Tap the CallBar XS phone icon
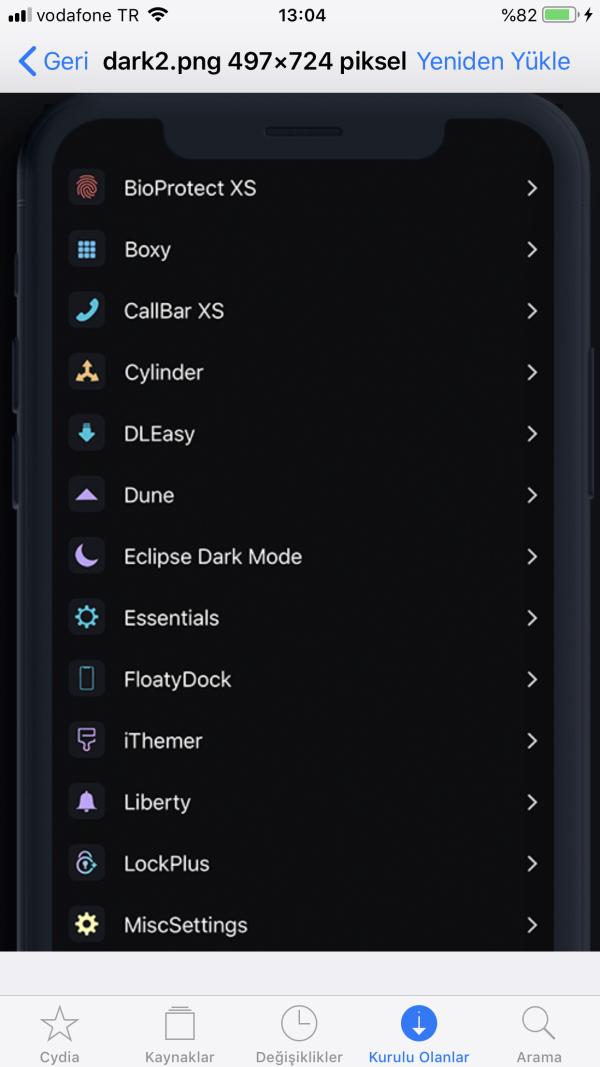 tap(87, 311)
